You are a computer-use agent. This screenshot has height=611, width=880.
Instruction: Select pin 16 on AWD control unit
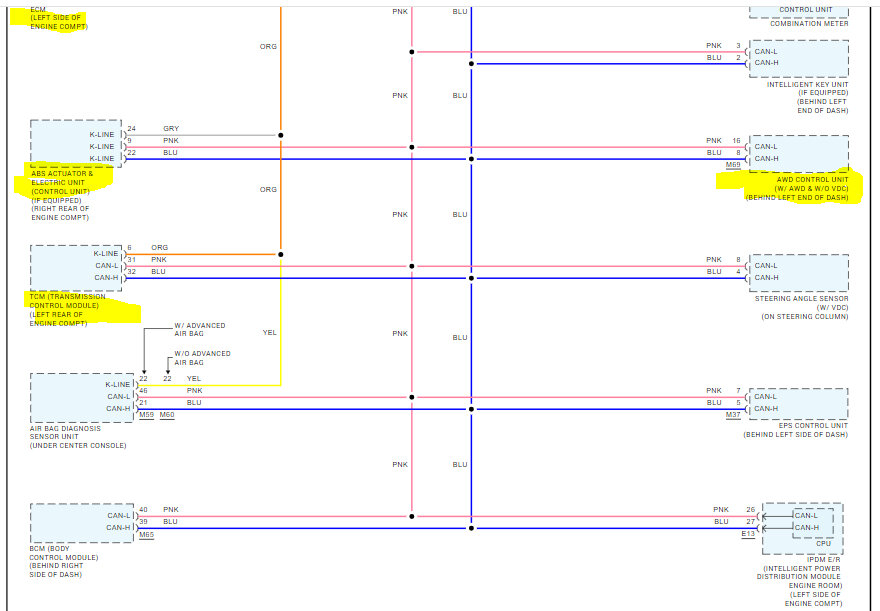736,140
